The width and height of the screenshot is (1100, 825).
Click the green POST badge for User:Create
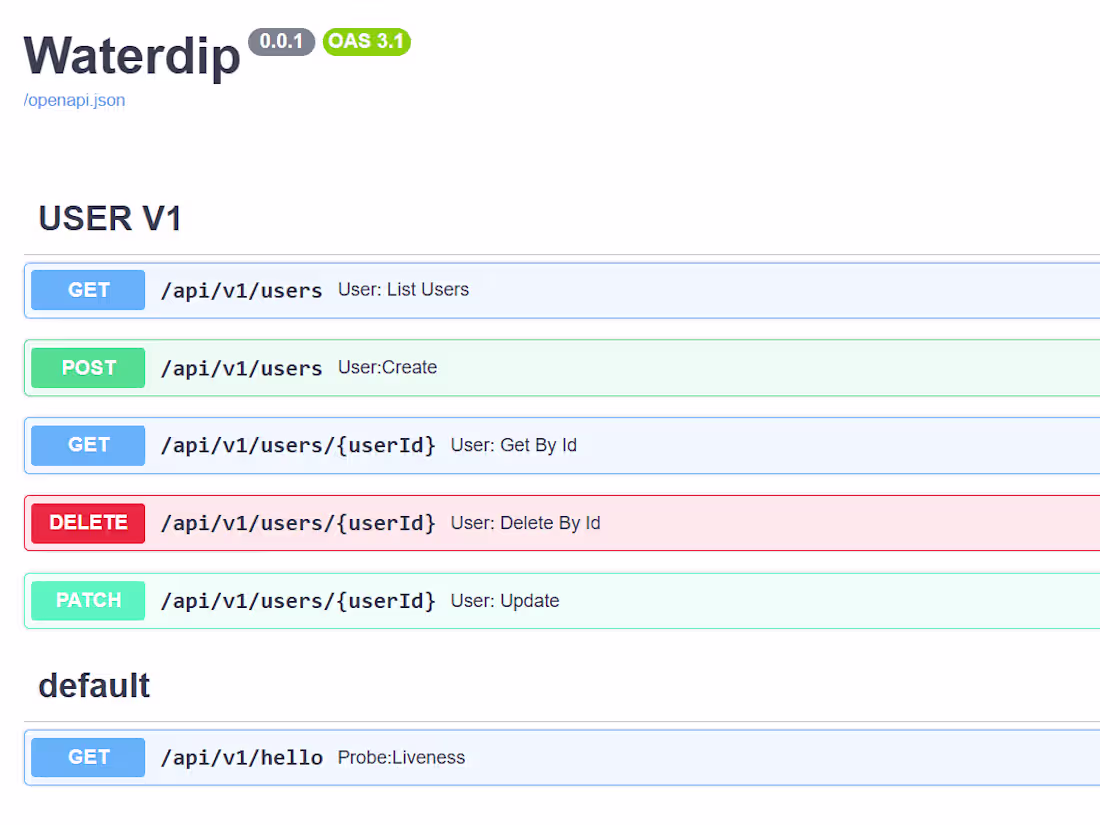click(87, 367)
